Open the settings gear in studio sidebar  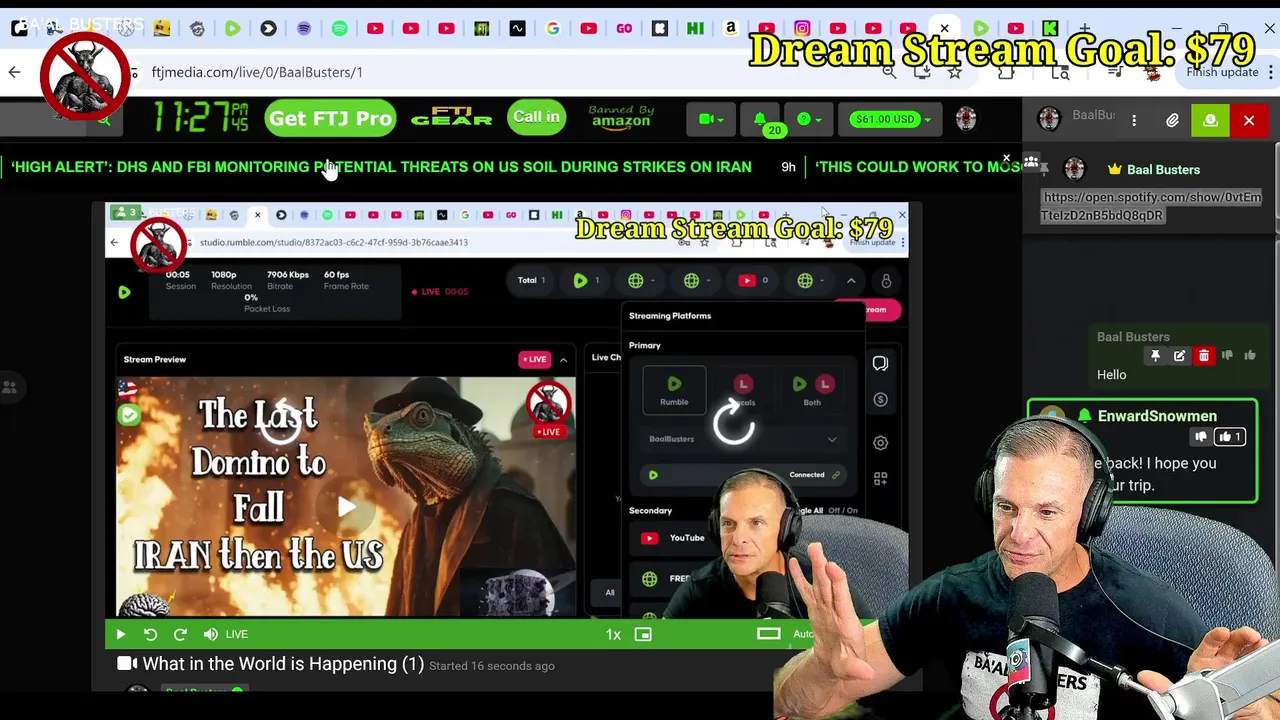[x=880, y=442]
